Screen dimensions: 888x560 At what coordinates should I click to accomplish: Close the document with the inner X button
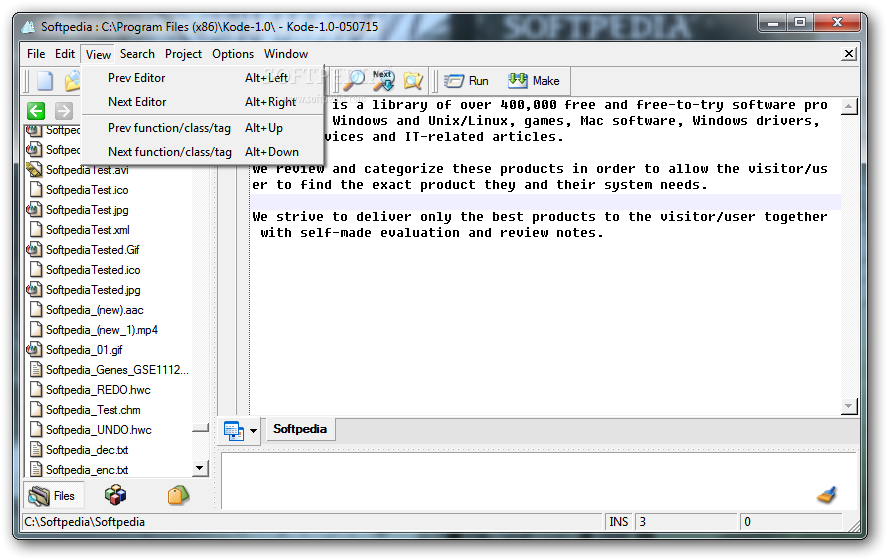(x=848, y=54)
